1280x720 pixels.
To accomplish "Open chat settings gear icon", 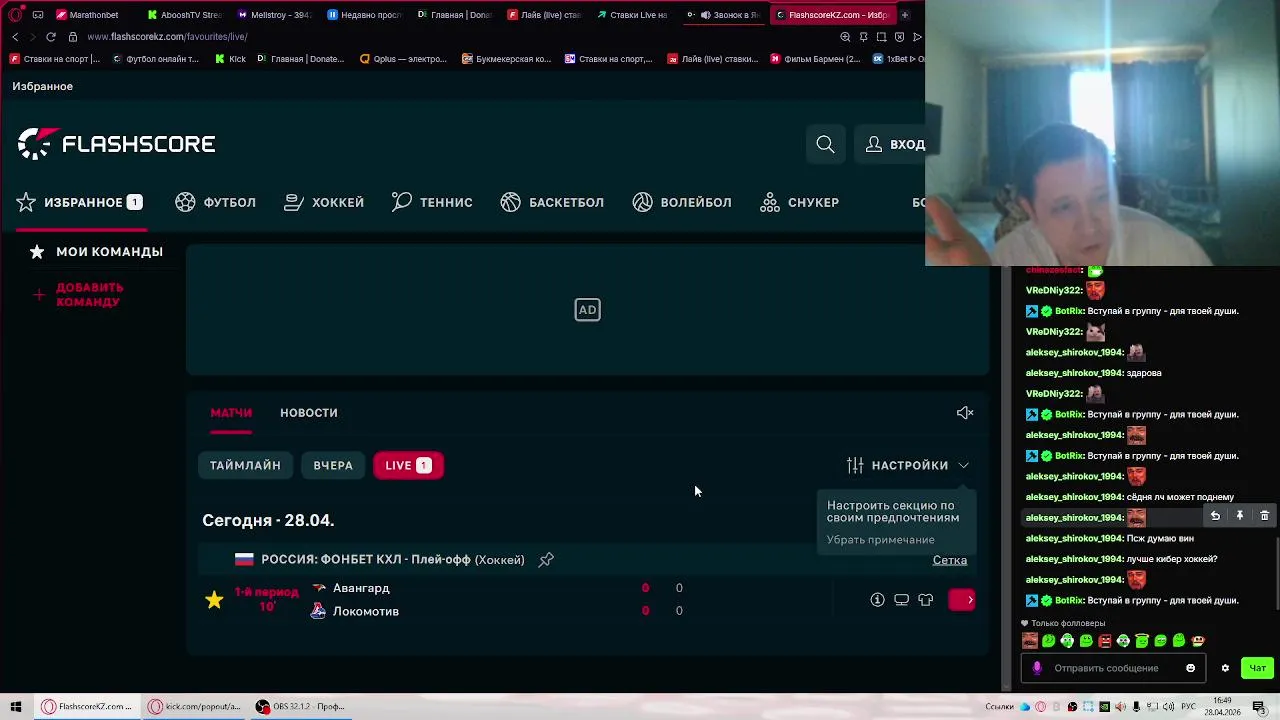I will coord(1225,668).
